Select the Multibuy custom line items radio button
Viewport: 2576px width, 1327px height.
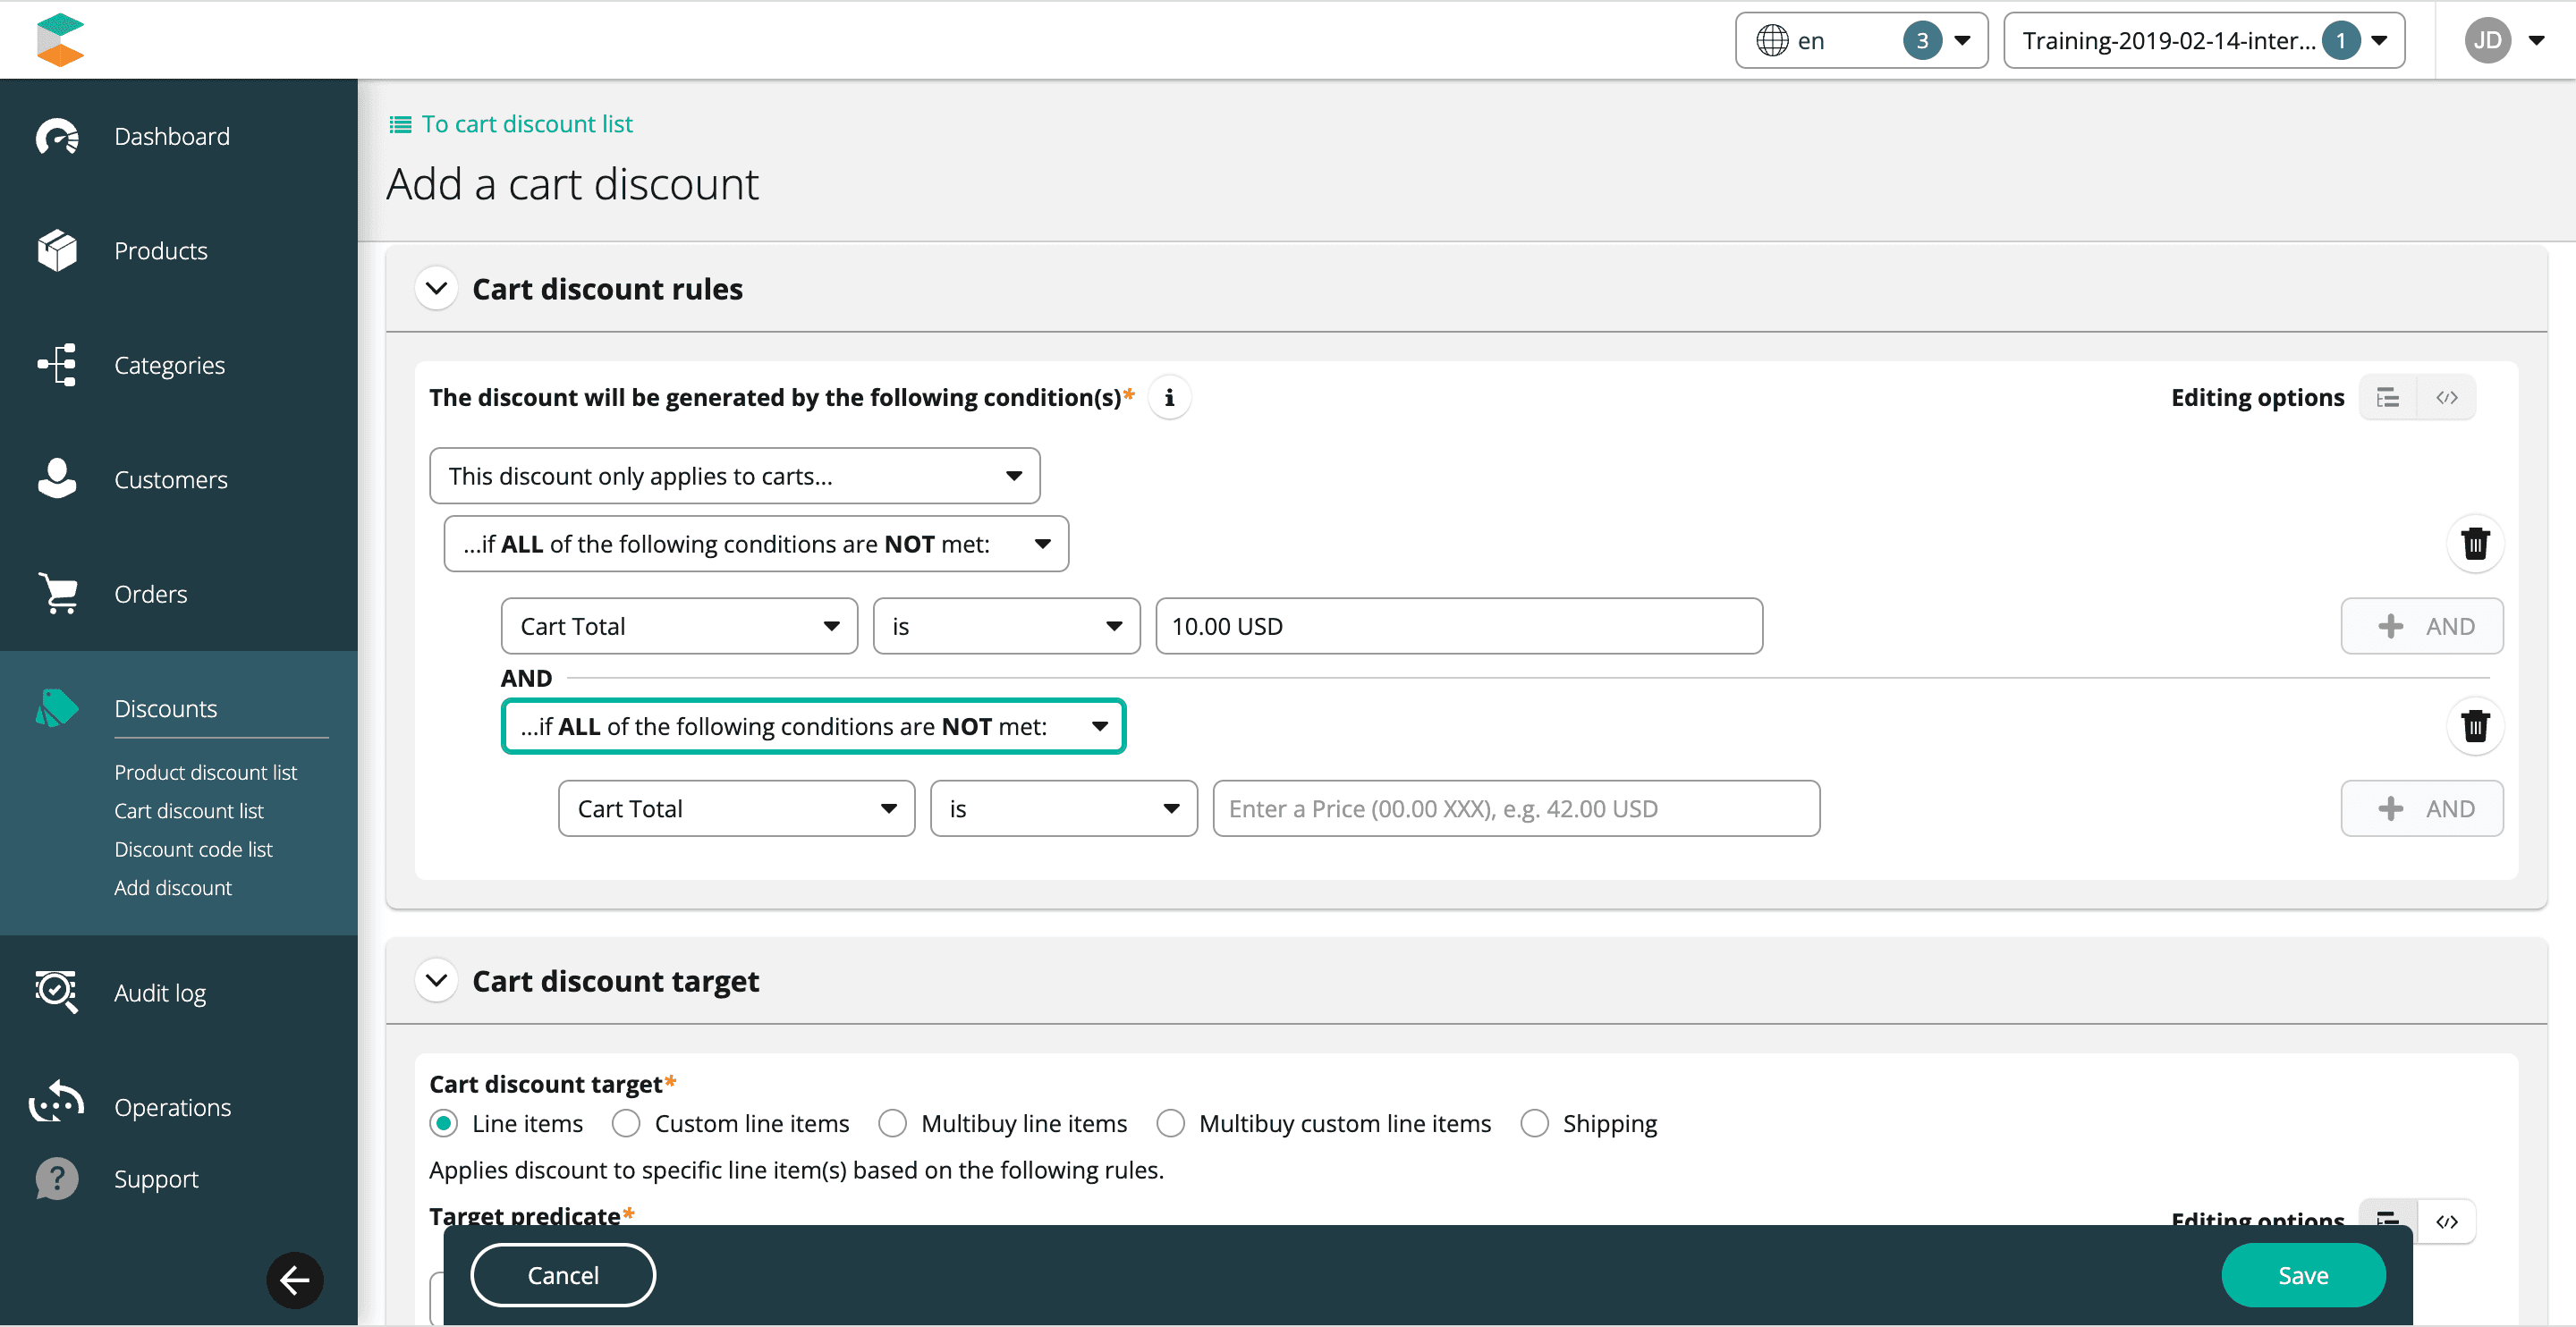coord(1170,1122)
